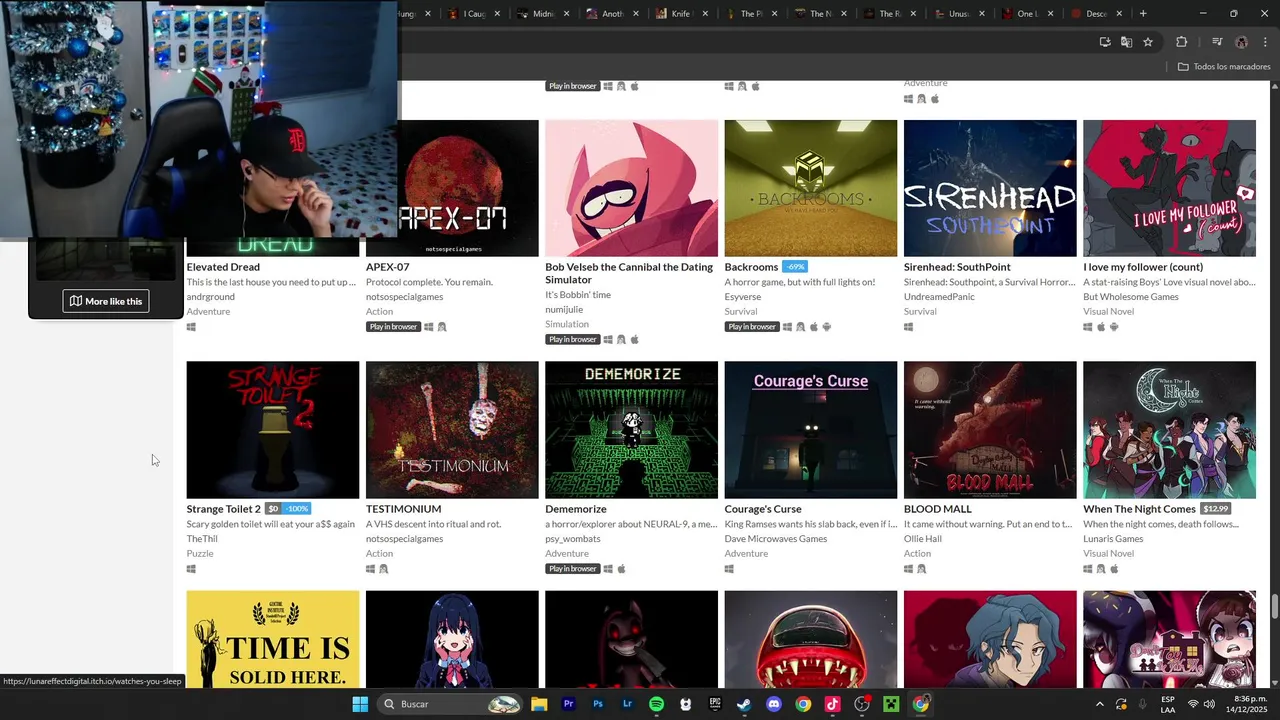This screenshot has width=1280, height=720.
Task: Bookmark this page with the star icon
Action: click(x=1148, y=42)
